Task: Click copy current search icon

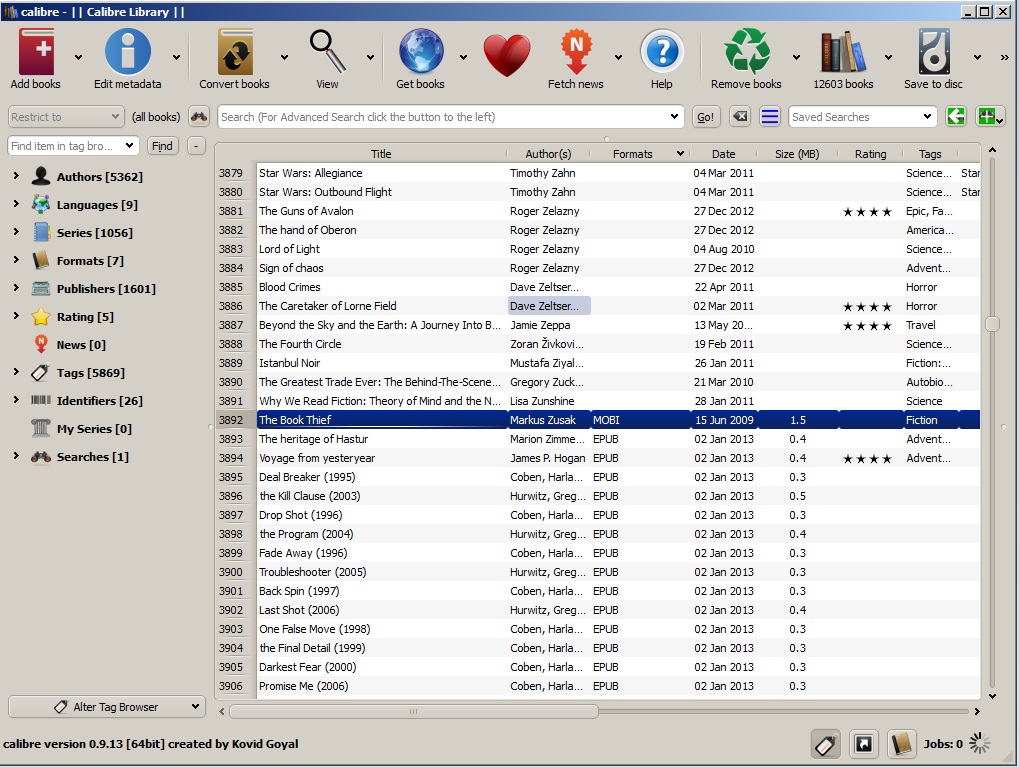Action: tap(956, 117)
